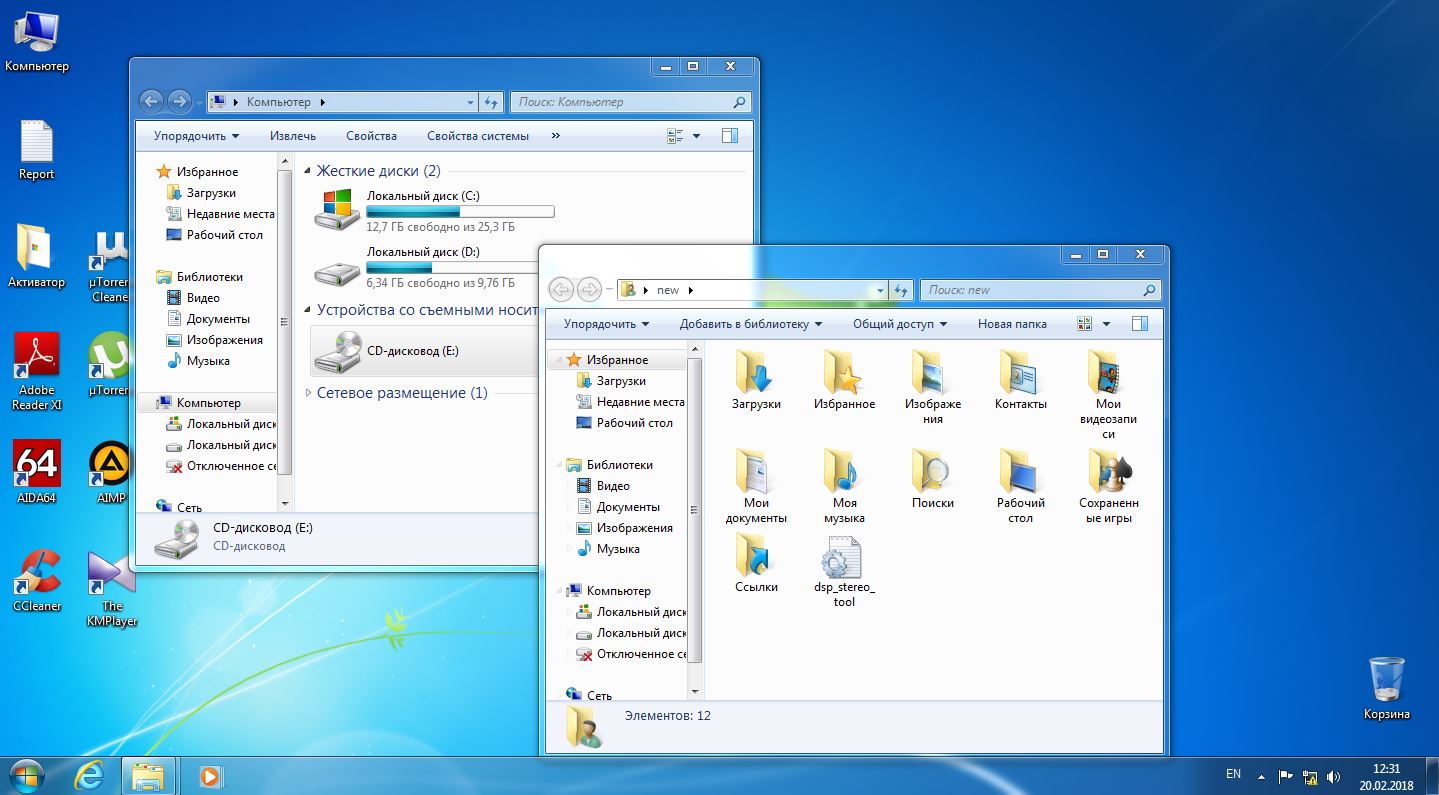Click Internet Explorer in the taskbar

click(x=89, y=775)
